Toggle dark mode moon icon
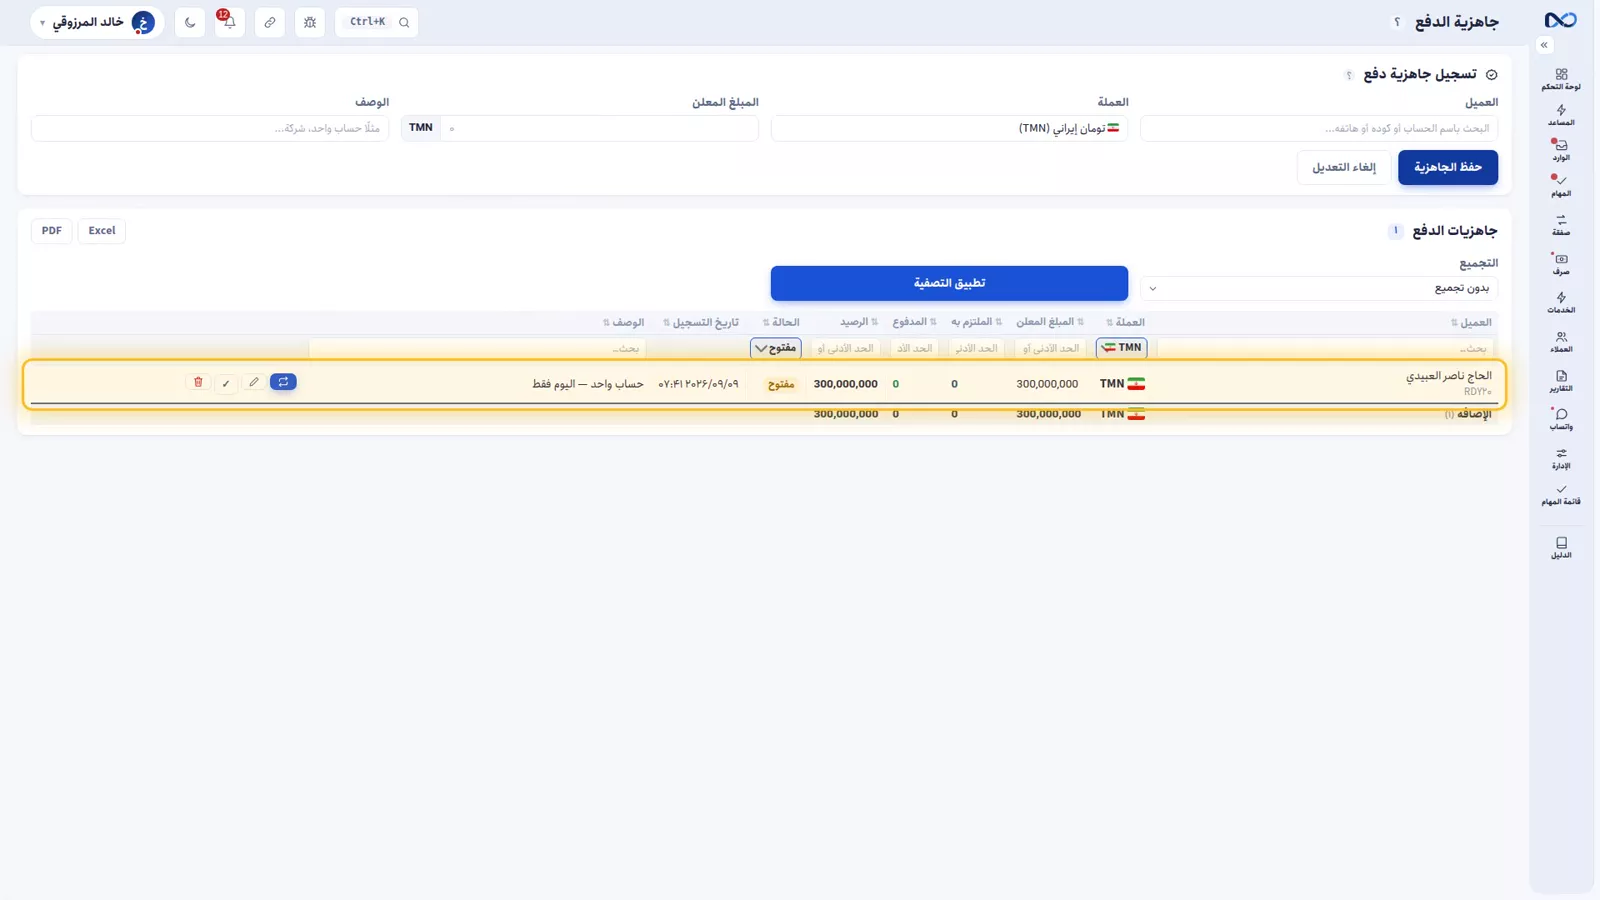Image resolution: width=1600 pixels, height=900 pixels. (190, 22)
